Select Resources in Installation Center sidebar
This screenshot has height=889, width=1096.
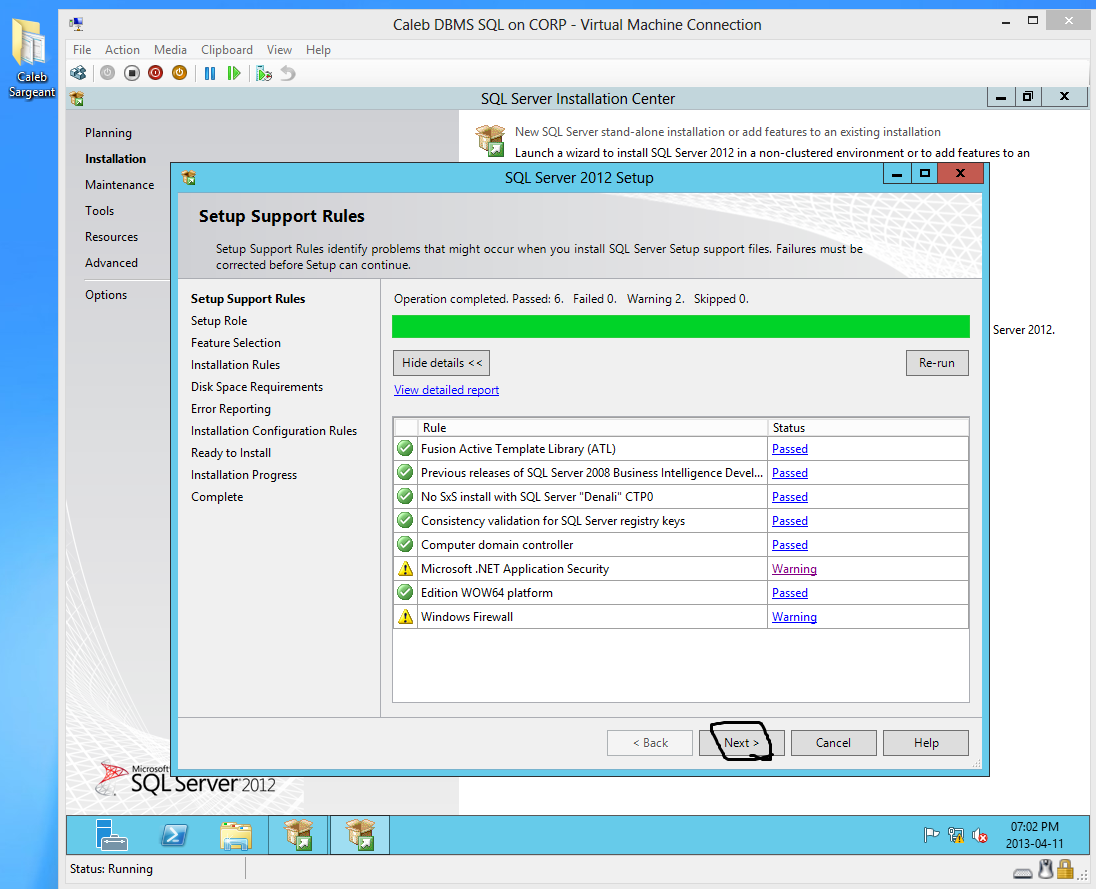pyautogui.click(x=112, y=237)
